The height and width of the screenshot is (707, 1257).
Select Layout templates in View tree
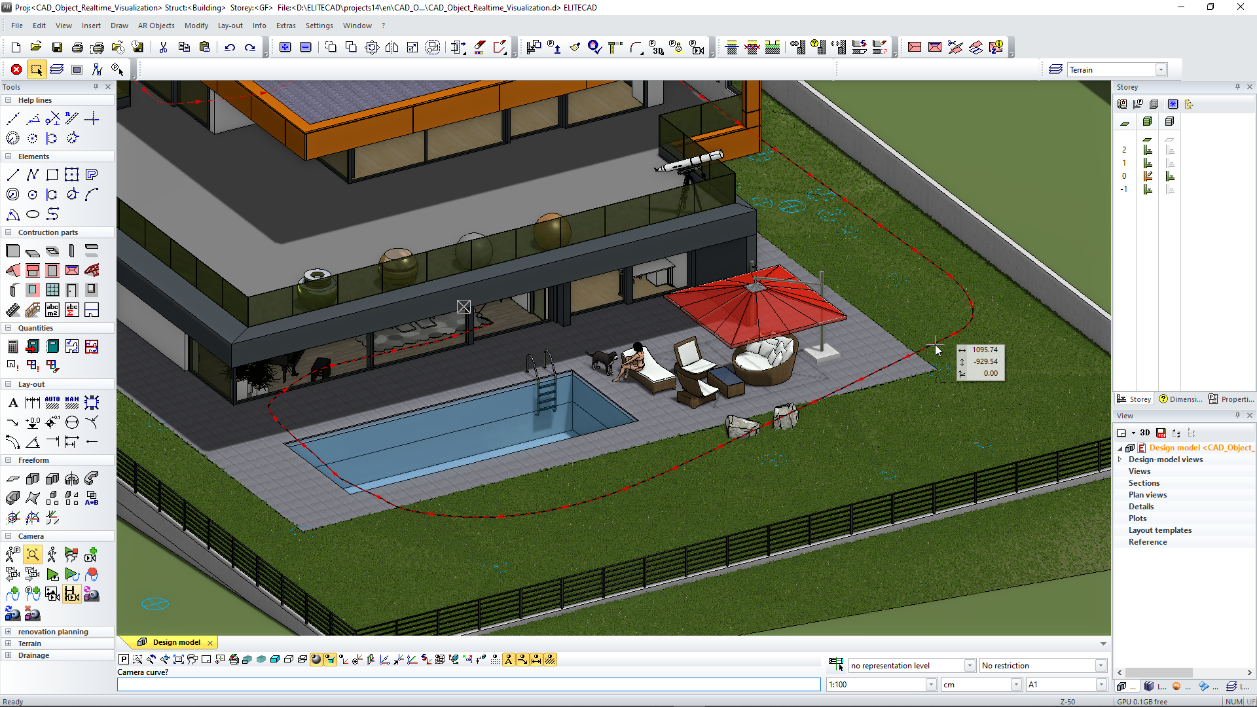coord(1159,530)
